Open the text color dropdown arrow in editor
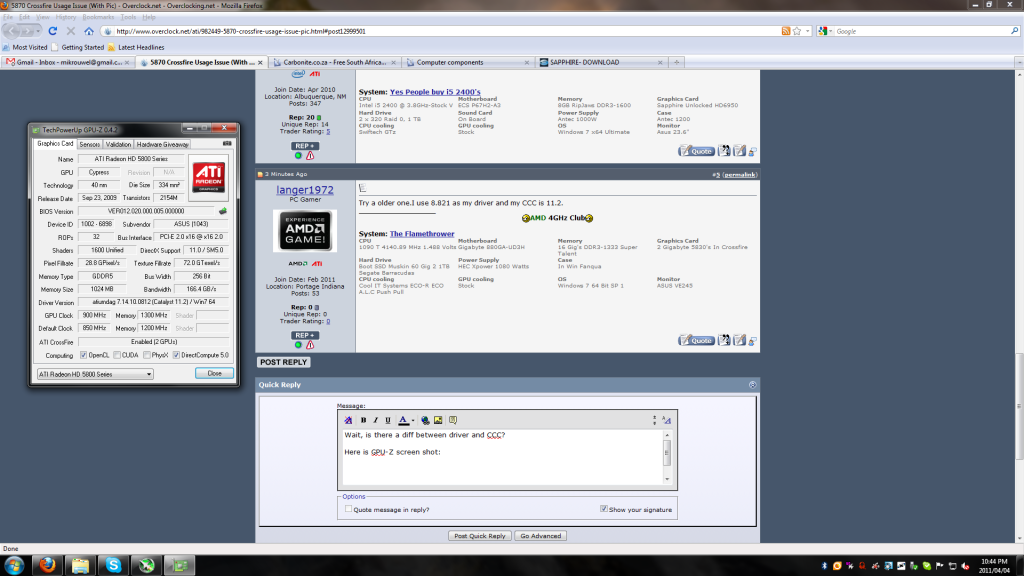This screenshot has height=576, width=1024. (x=413, y=420)
